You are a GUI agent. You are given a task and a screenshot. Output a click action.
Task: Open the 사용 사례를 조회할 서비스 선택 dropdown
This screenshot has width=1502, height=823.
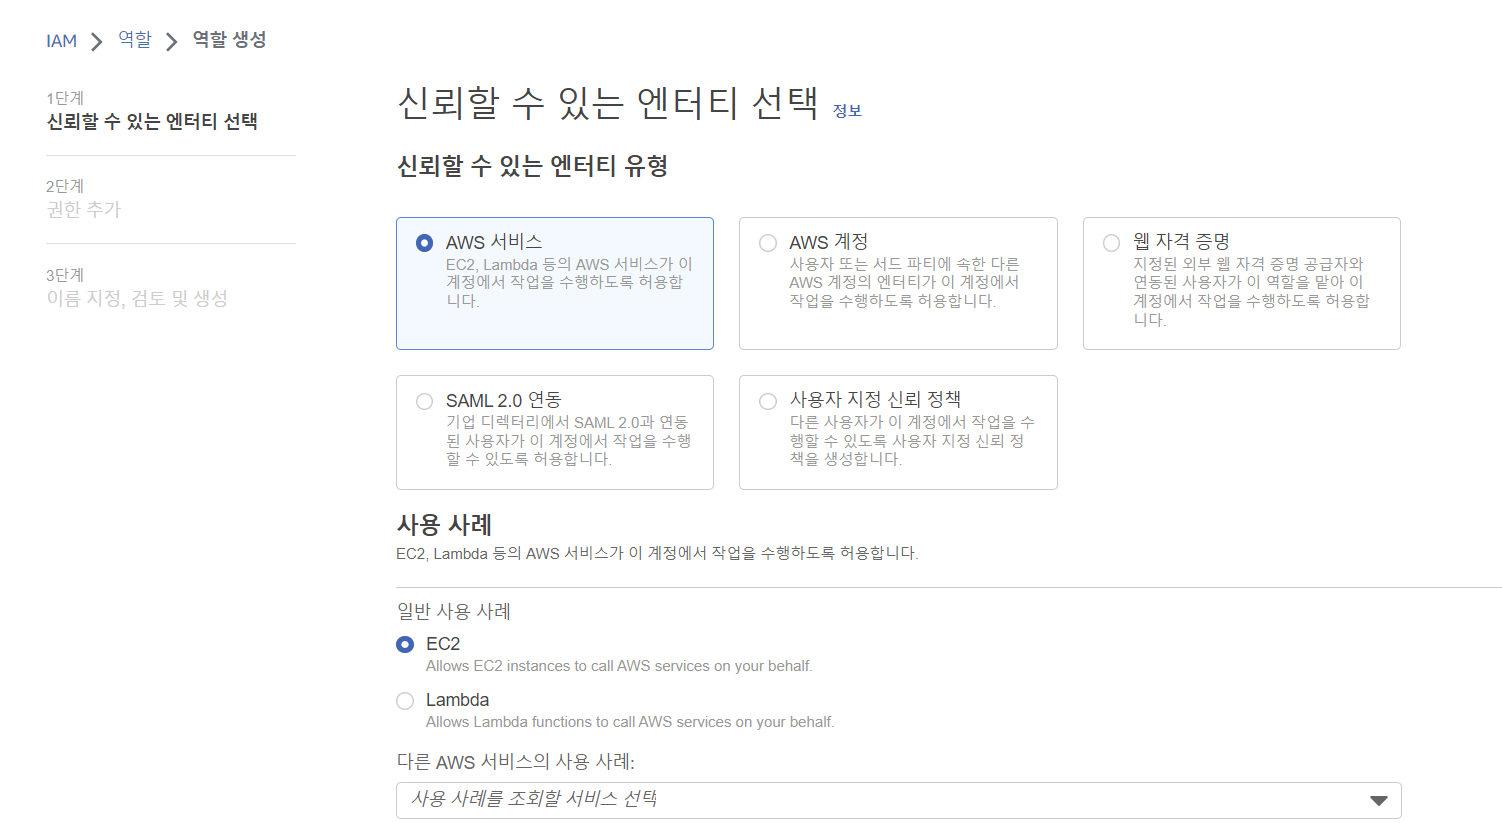coord(899,800)
